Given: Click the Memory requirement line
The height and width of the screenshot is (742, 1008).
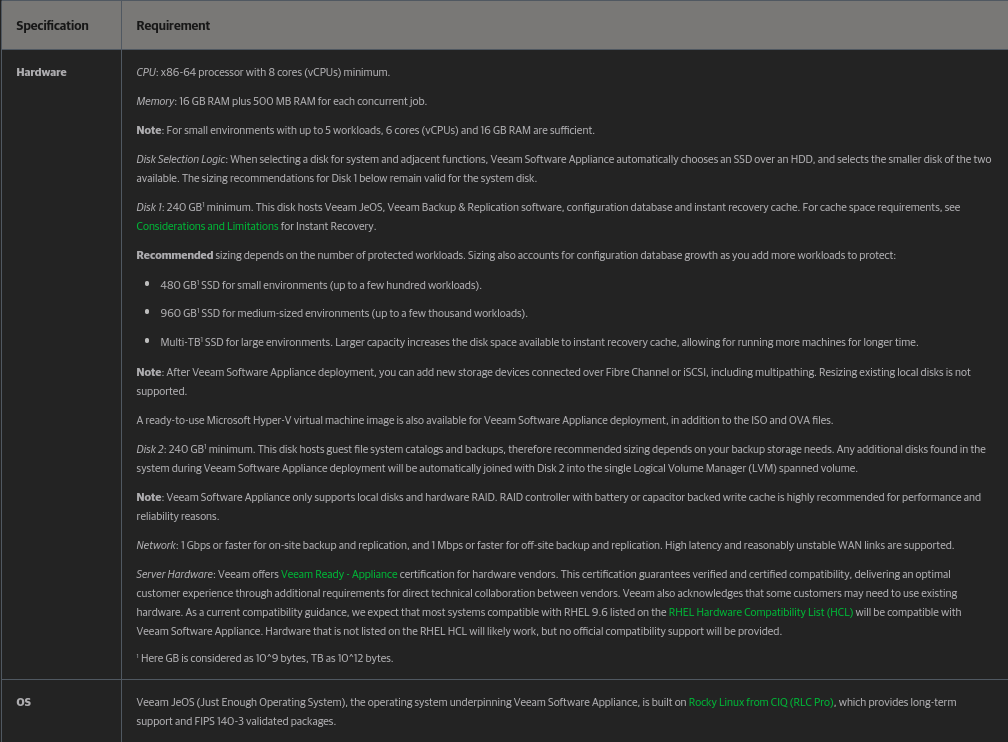Looking at the screenshot, I should click(282, 101).
